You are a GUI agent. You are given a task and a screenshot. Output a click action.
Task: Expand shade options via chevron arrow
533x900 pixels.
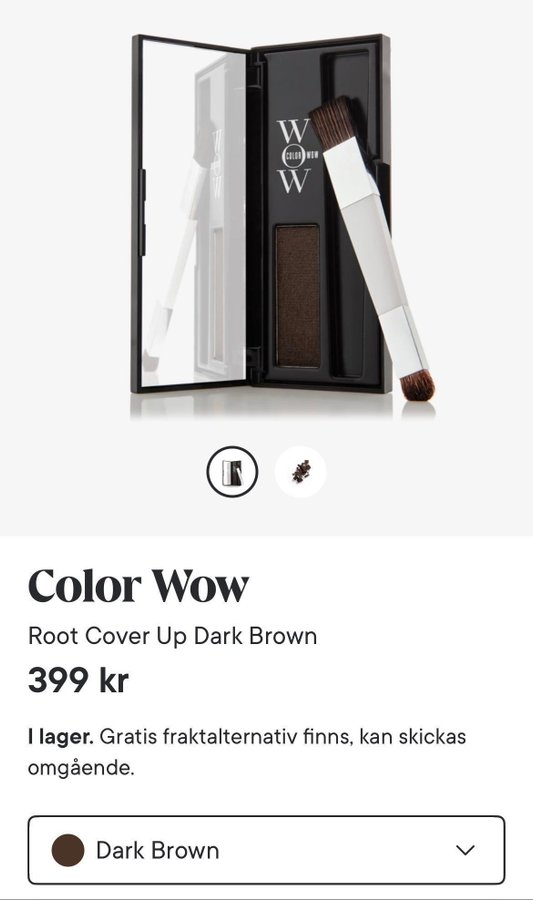(x=465, y=850)
